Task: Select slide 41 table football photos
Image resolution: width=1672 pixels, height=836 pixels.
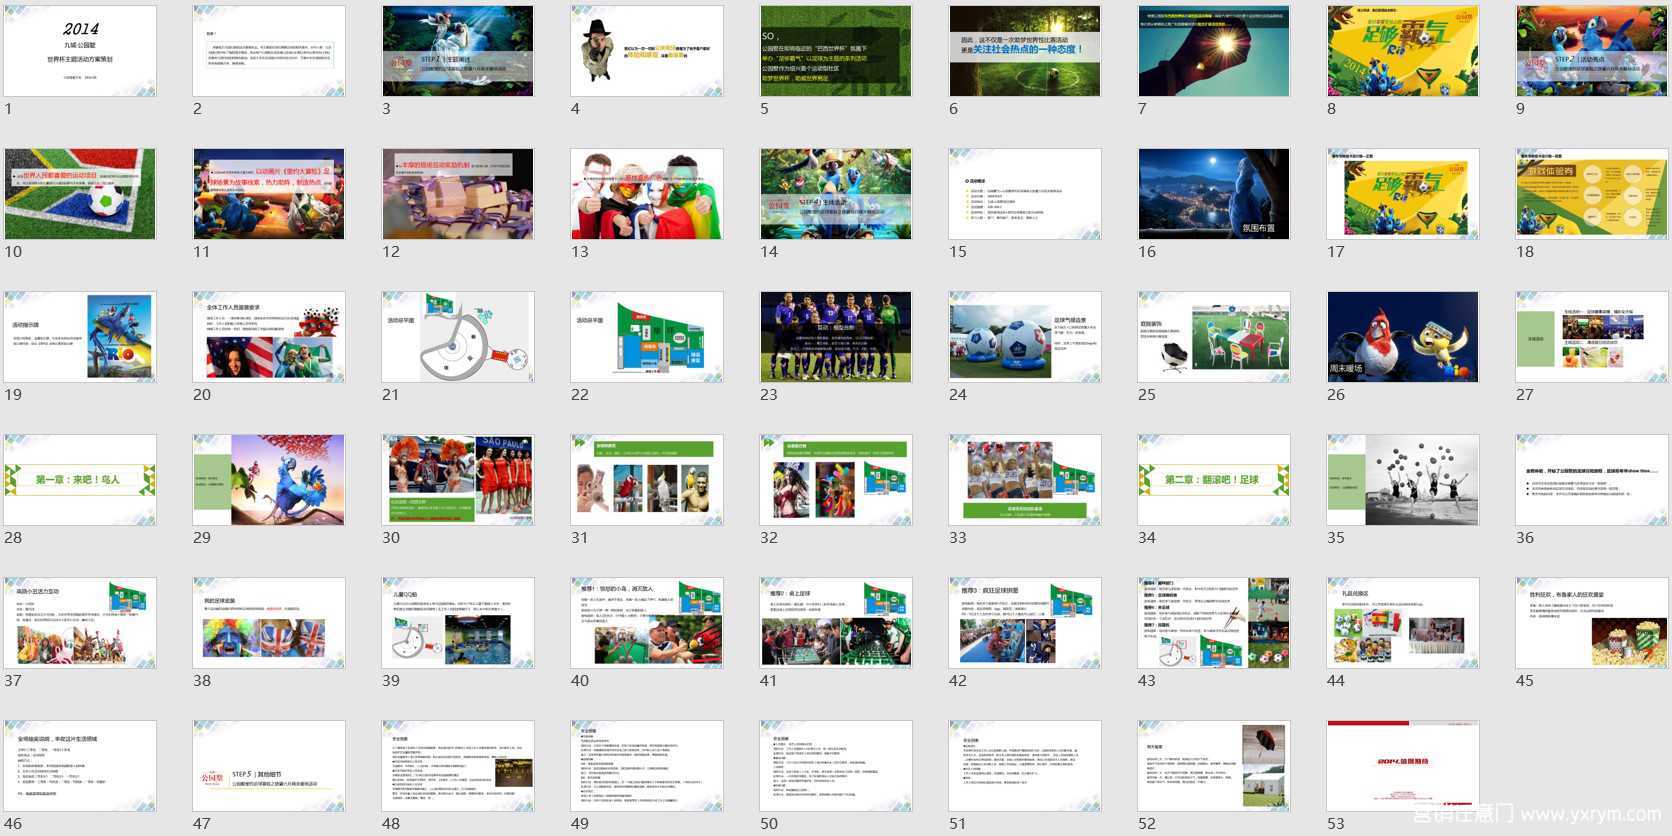Action: coord(836,623)
